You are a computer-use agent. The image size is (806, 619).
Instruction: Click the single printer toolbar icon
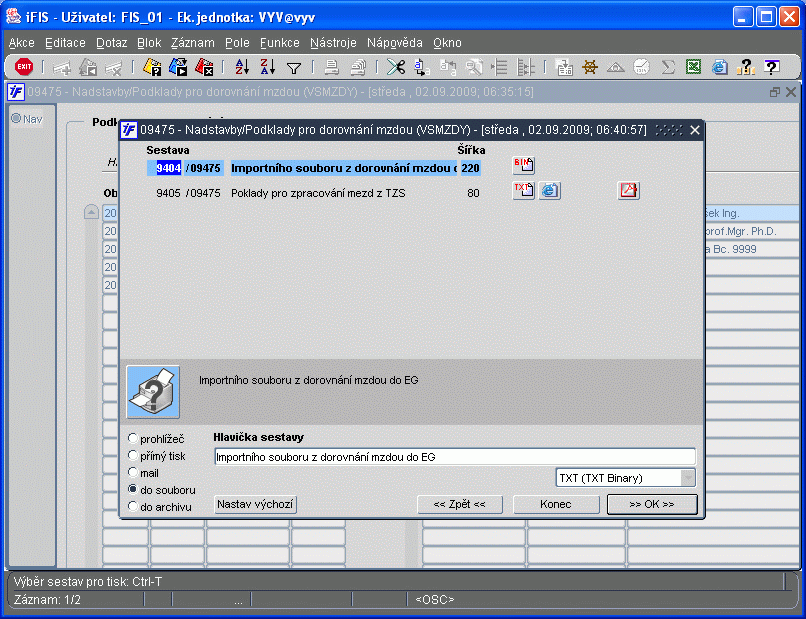click(x=332, y=67)
